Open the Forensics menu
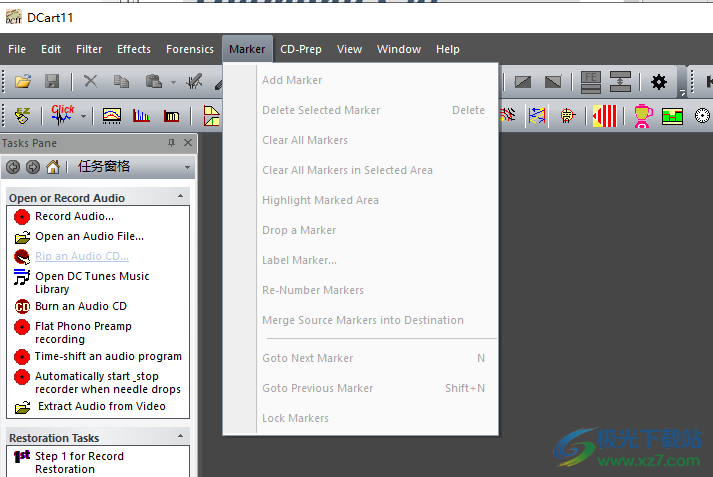 click(x=189, y=49)
